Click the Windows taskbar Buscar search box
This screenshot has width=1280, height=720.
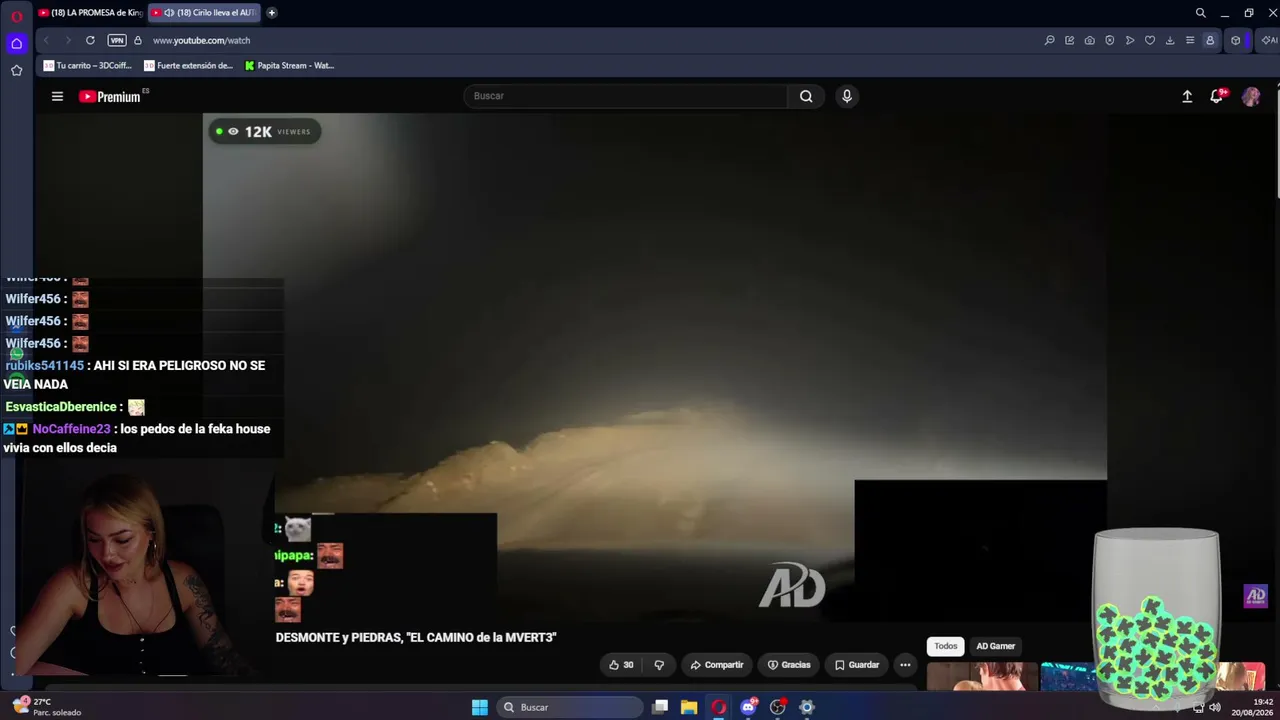click(x=570, y=707)
